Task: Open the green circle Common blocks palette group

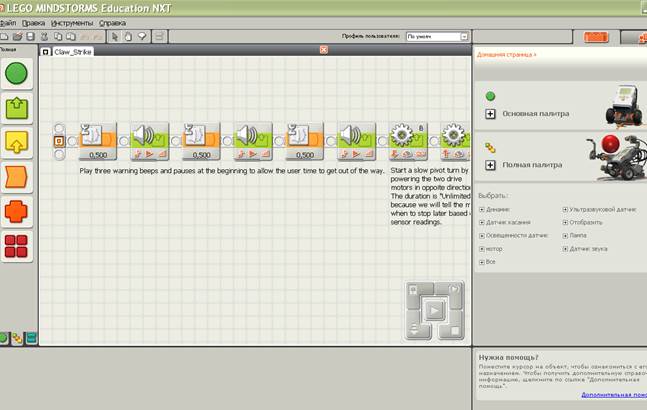Action: tap(17, 73)
